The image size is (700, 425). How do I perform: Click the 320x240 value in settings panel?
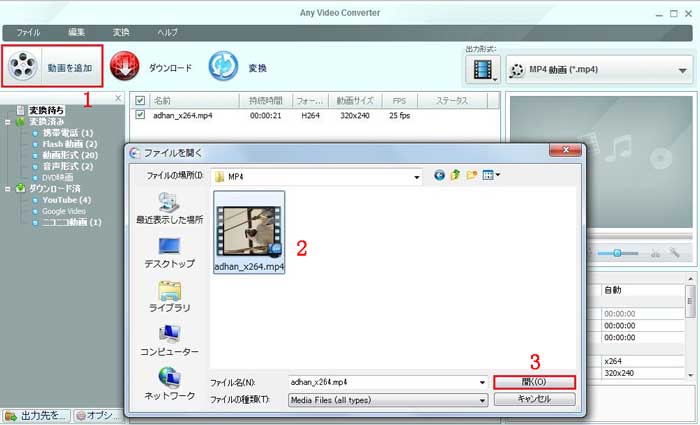pyautogui.click(x=619, y=373)
